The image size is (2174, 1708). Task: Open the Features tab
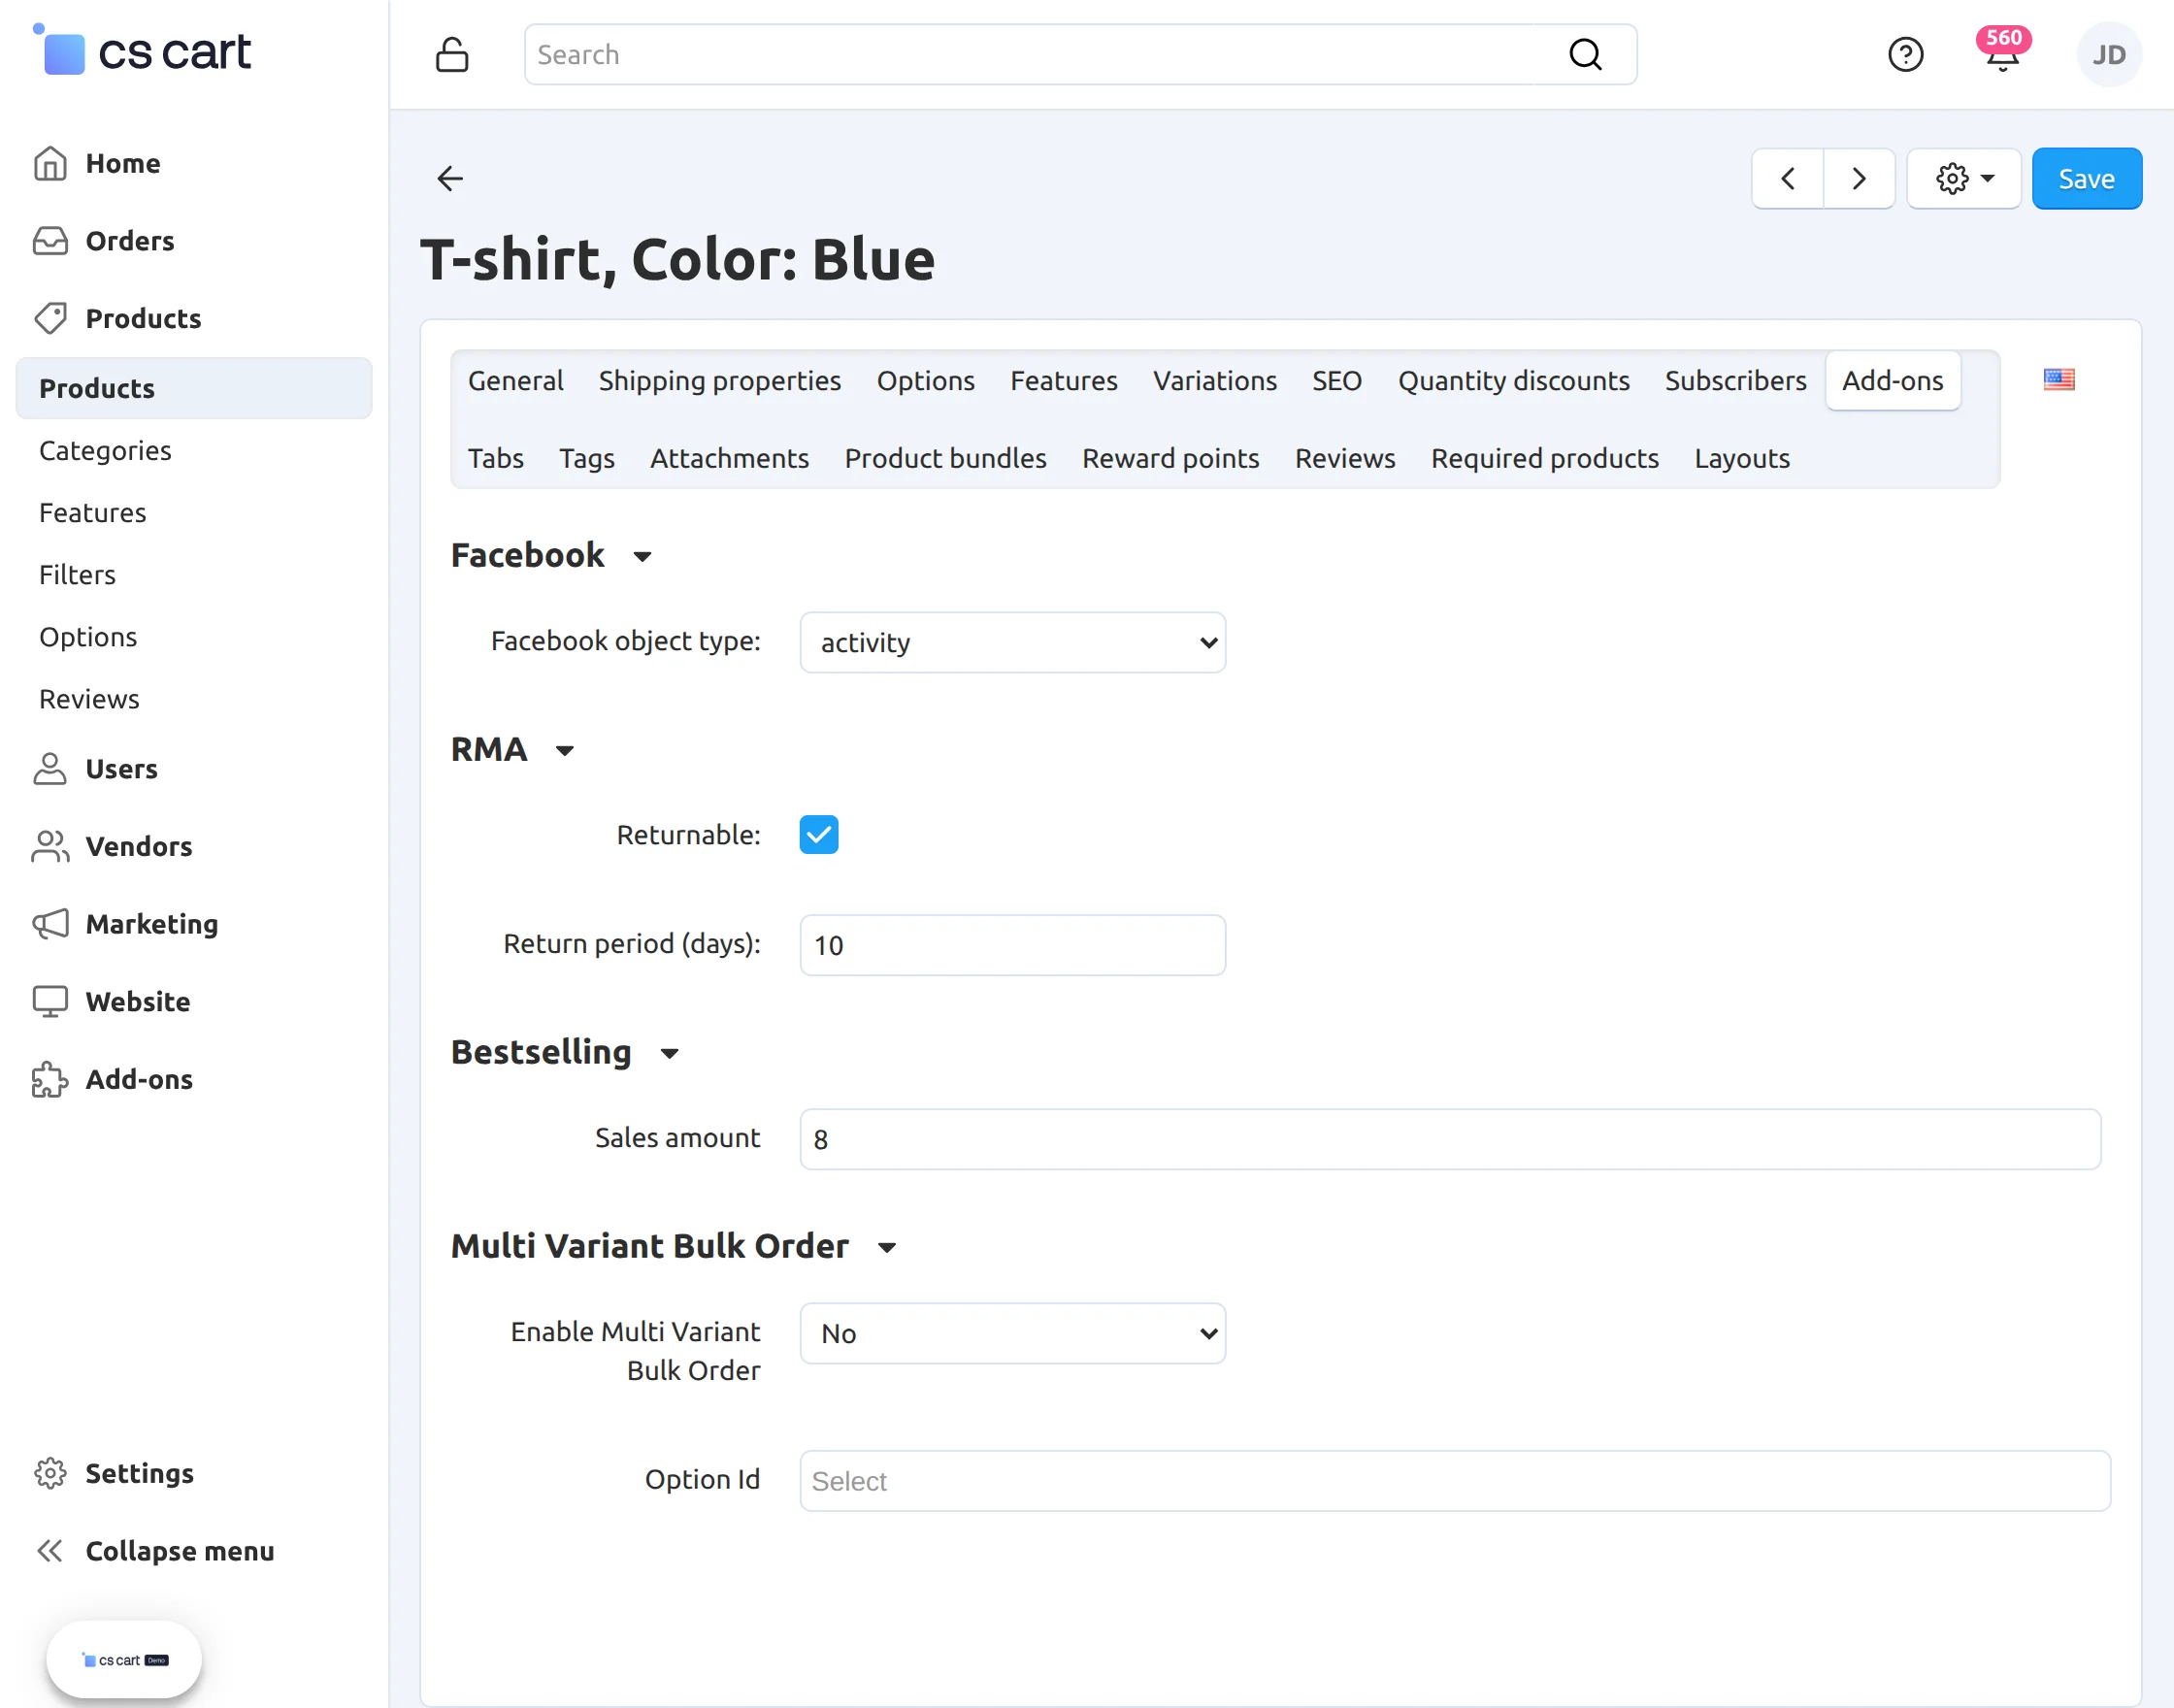(x=1064, y=380)
